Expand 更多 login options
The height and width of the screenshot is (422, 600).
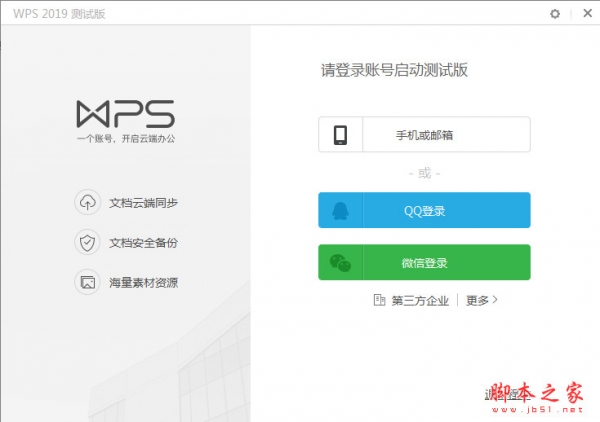481,299
